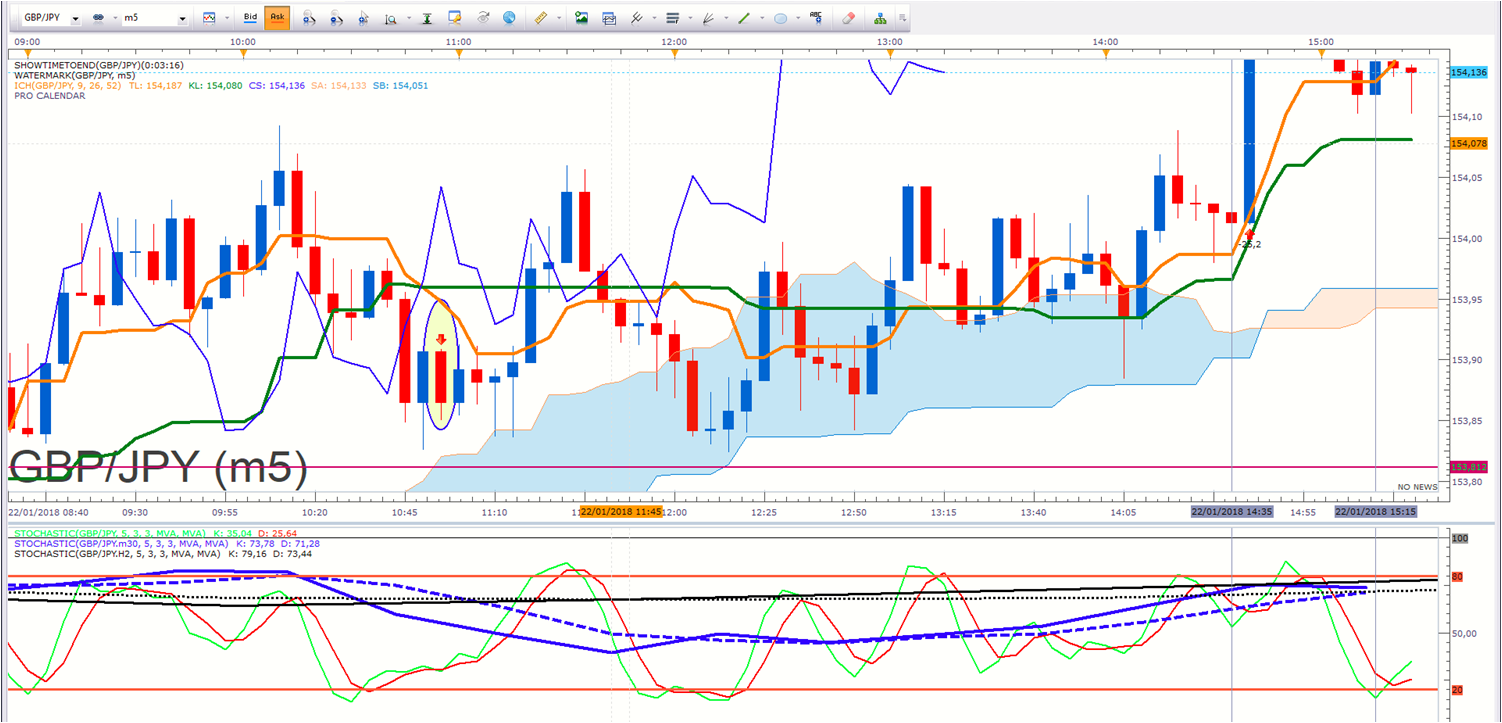Image resolution: width=1502 pixels, height=723 pixels.
Task: Click the ICH(GBP/JPY, 9, 26, 52) label
Action: (x=67, y=86)
